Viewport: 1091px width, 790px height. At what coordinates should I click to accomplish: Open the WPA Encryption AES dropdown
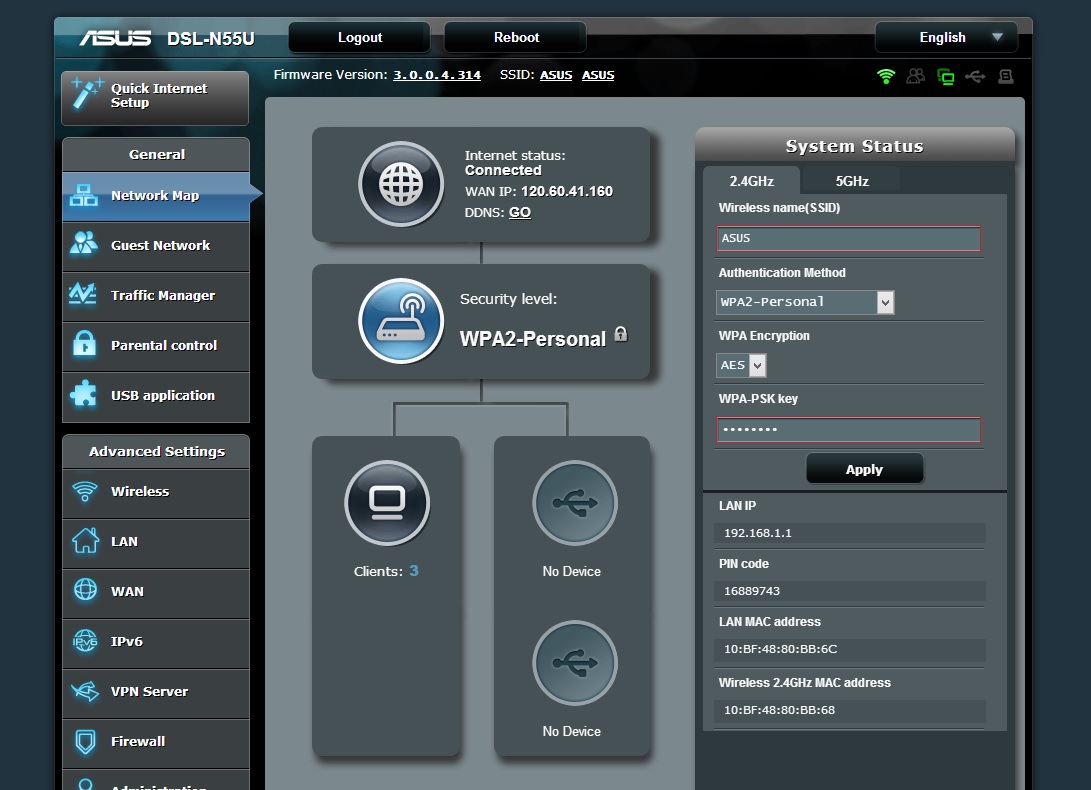point(741,365)
